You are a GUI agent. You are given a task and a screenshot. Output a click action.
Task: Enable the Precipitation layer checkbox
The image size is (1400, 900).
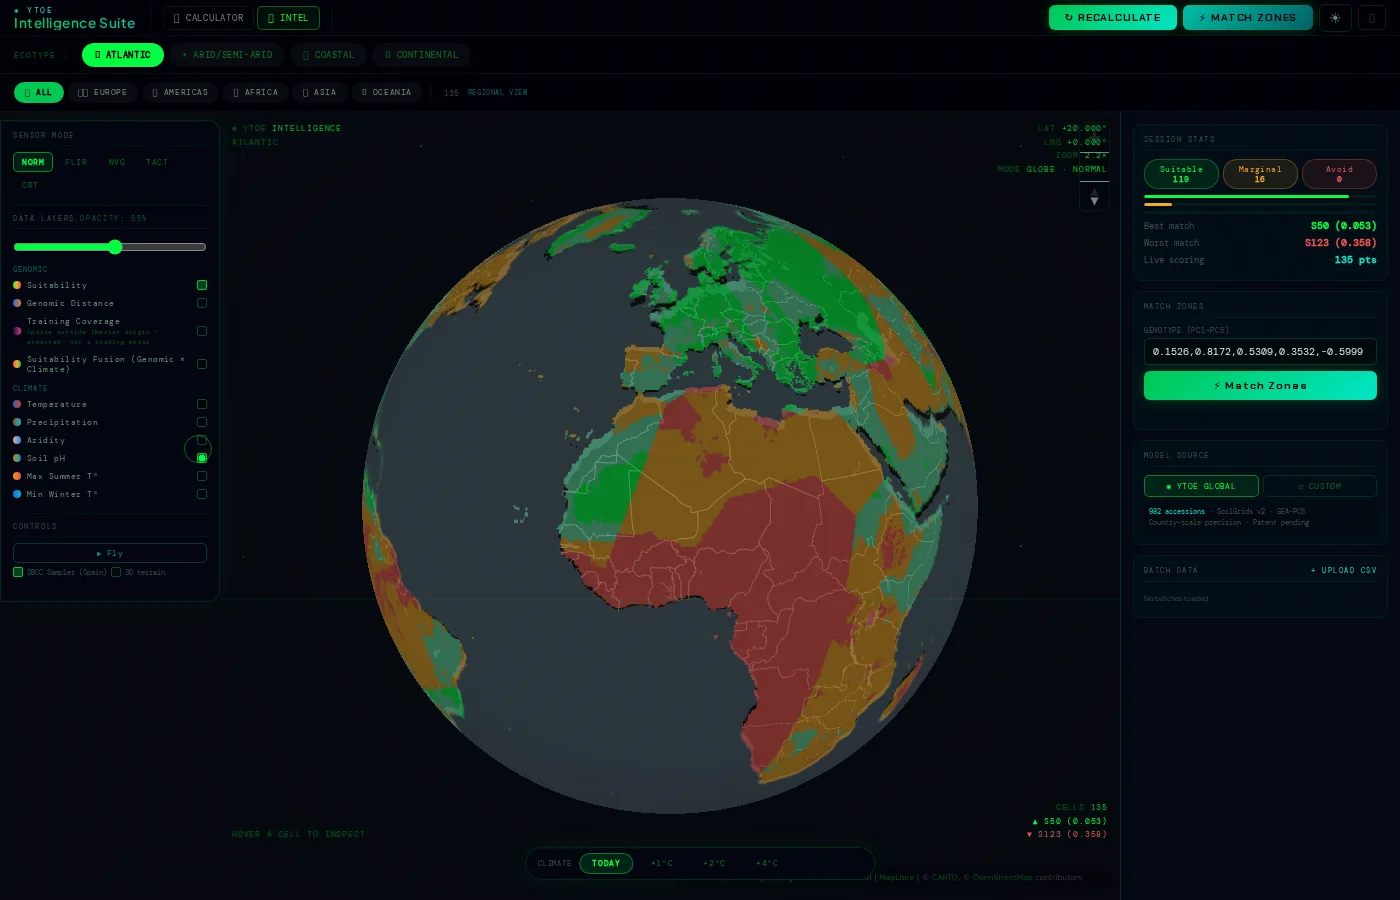202,422
